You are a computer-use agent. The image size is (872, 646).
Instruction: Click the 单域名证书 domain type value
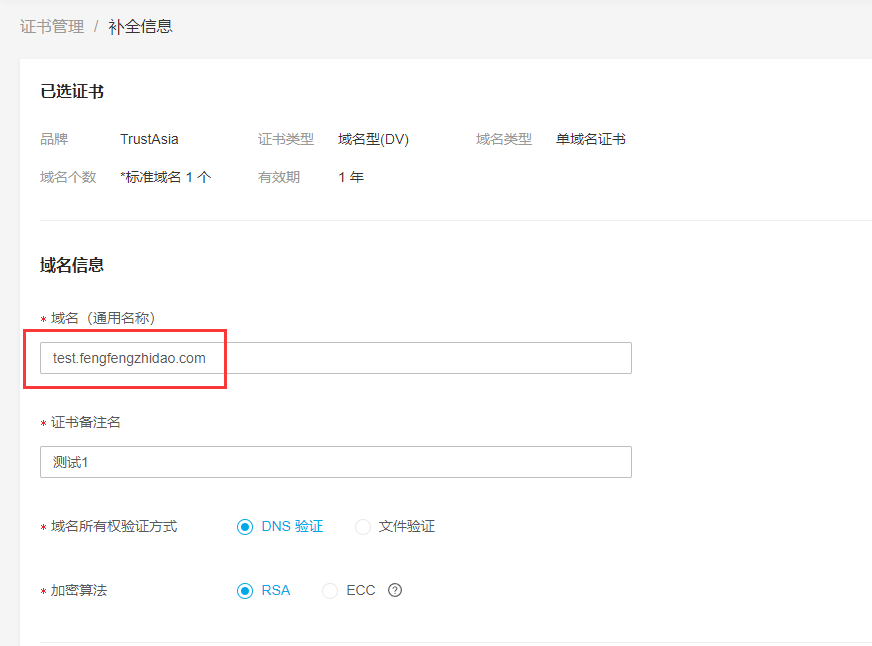click(x=591, y=139)
